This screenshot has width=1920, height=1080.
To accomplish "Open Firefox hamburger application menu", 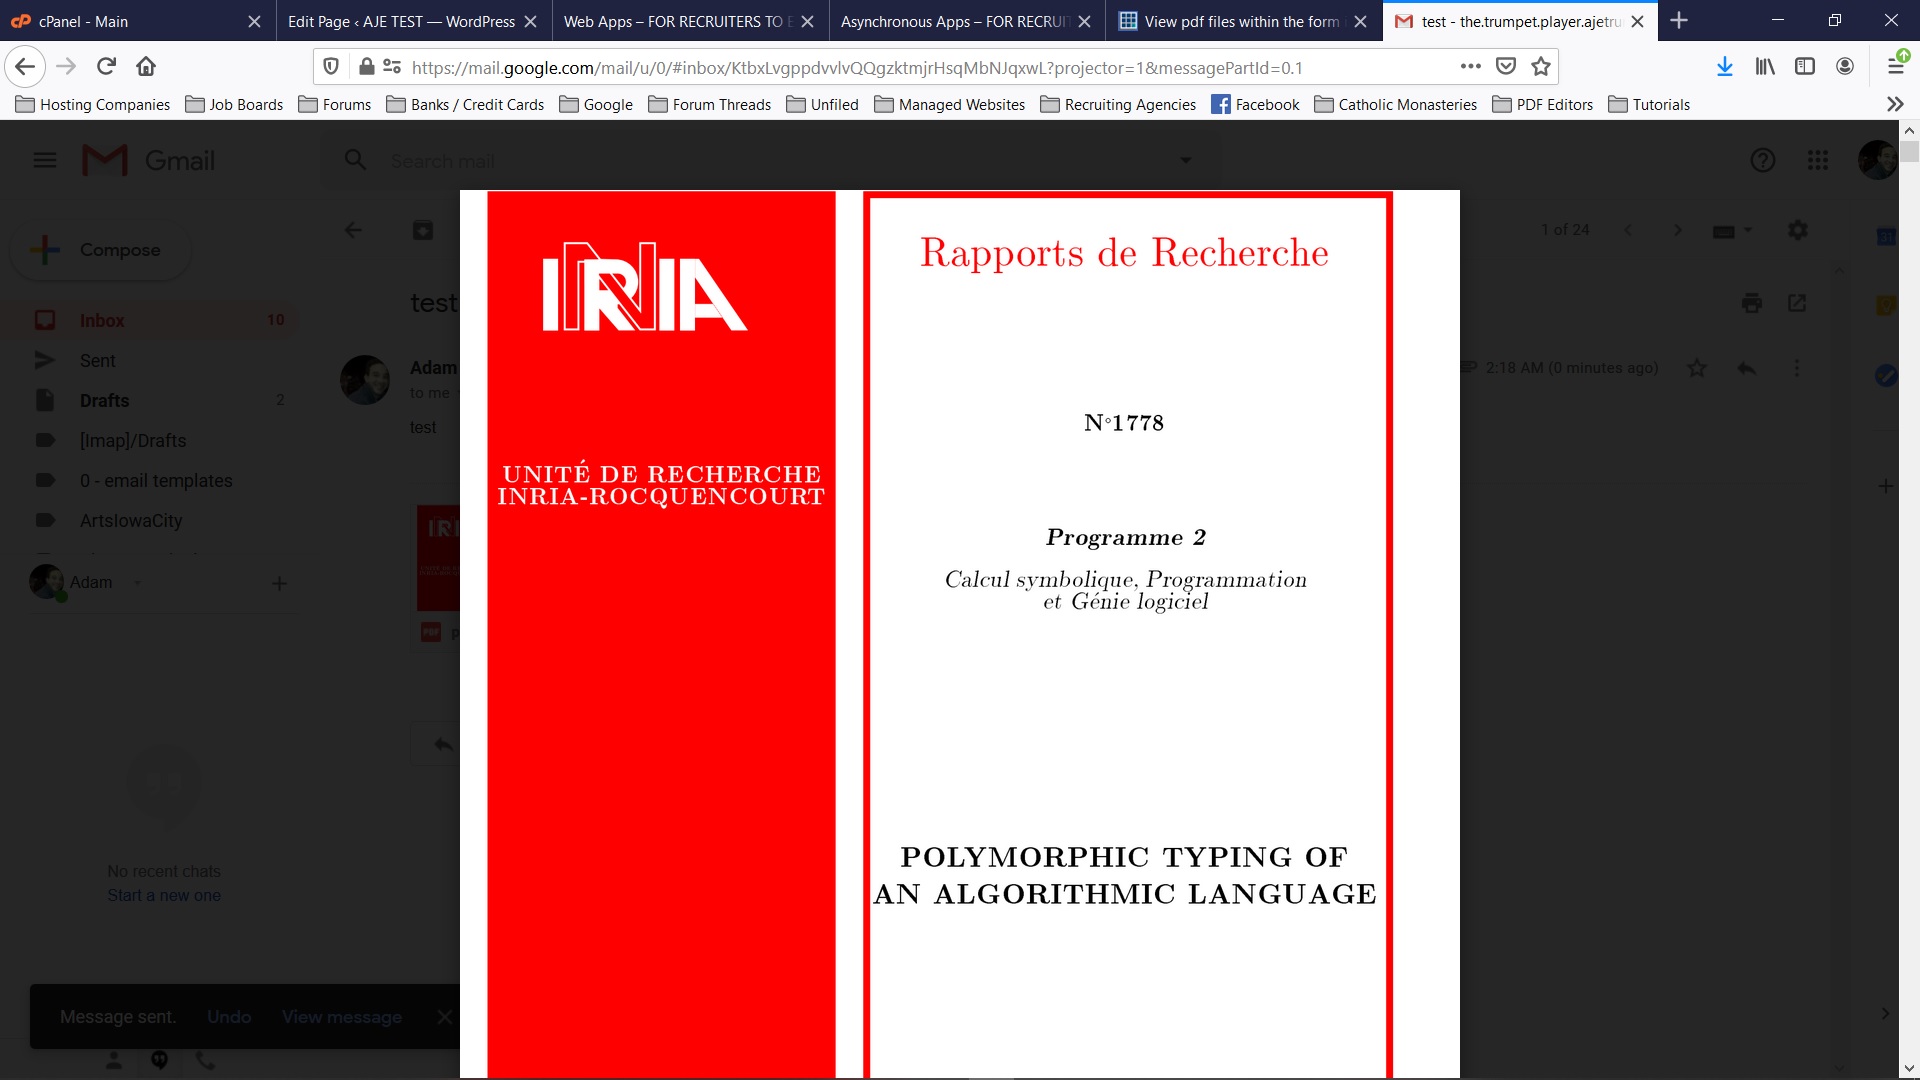I will click(x=1895, y=67).
